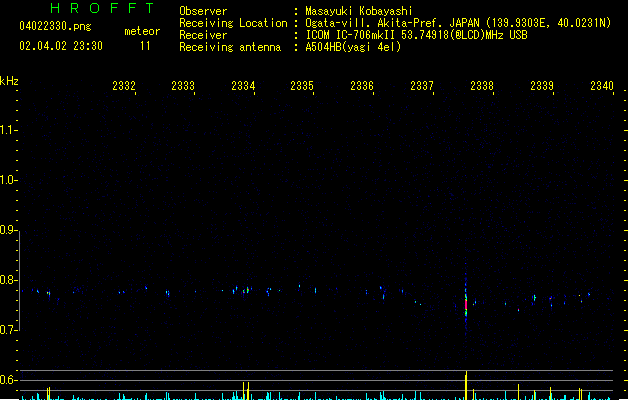Click the 0.7 kHz axis tick label
Image resolution: width=629 pixels, height=400 pixels.
pos(8,330)
